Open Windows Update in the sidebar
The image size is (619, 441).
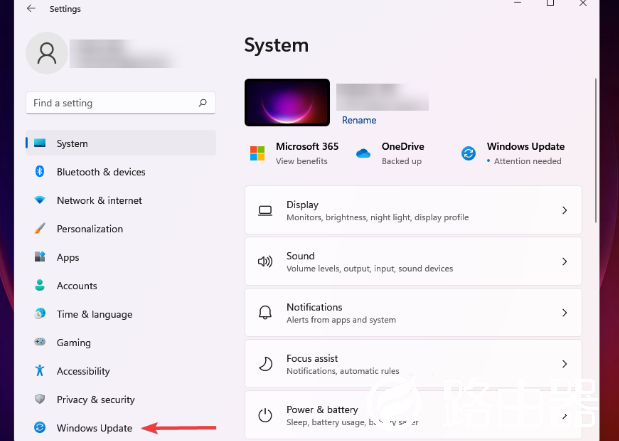[x=121, y=428]
